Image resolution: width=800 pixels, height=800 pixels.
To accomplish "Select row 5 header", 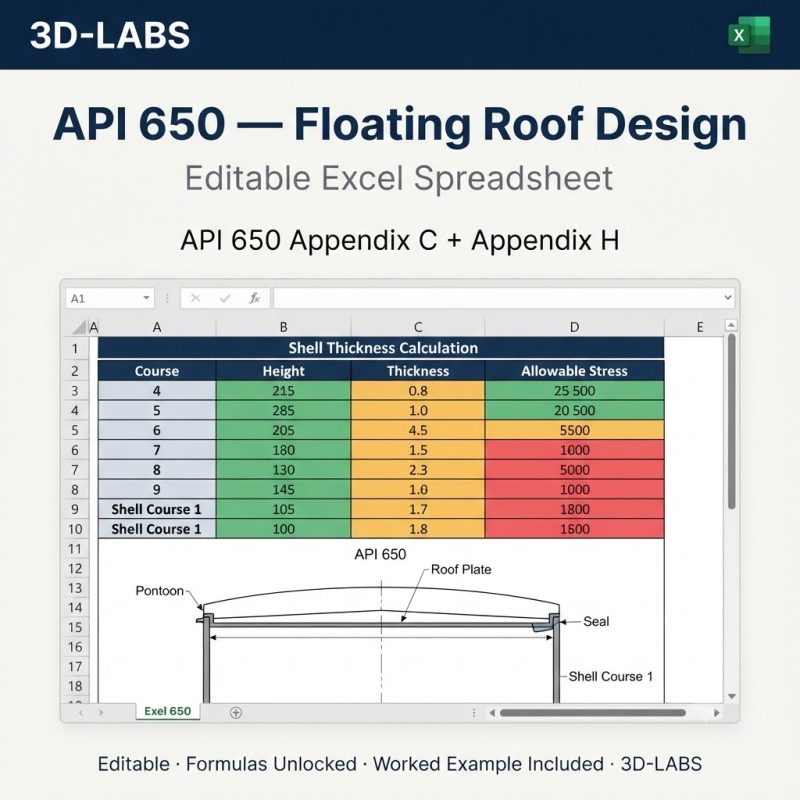I will 75,430.
